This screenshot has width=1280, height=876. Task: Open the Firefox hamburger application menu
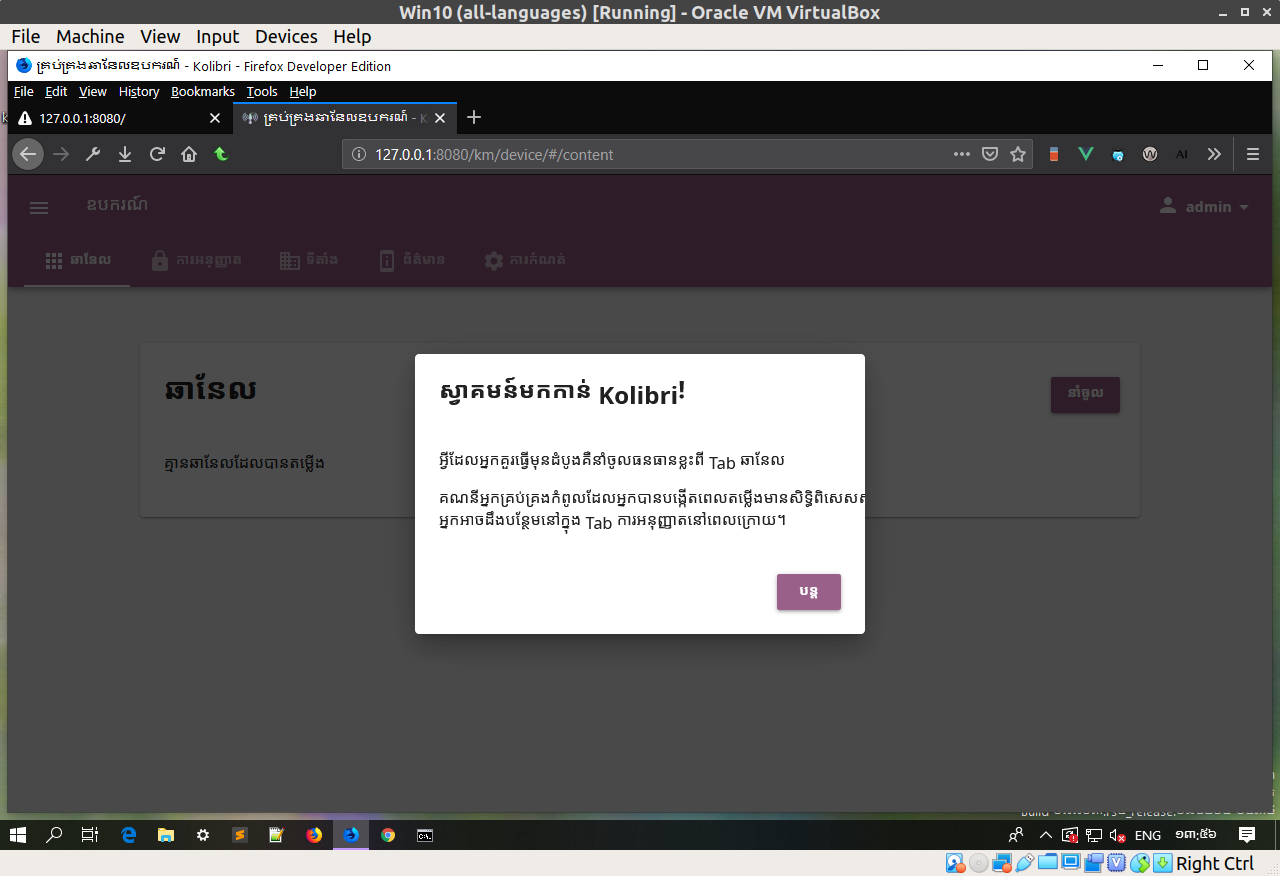(x=1253, y=154)
